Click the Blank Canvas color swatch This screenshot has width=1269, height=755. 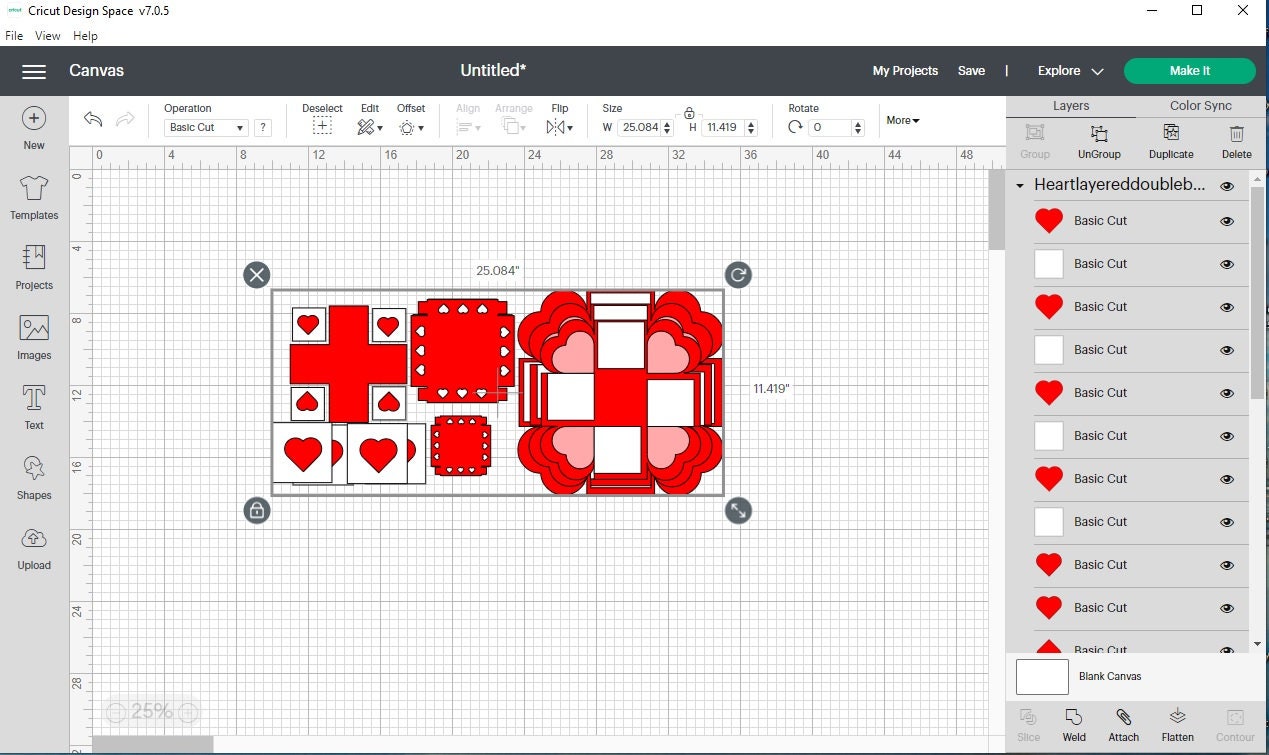(x=1042, y=677)
